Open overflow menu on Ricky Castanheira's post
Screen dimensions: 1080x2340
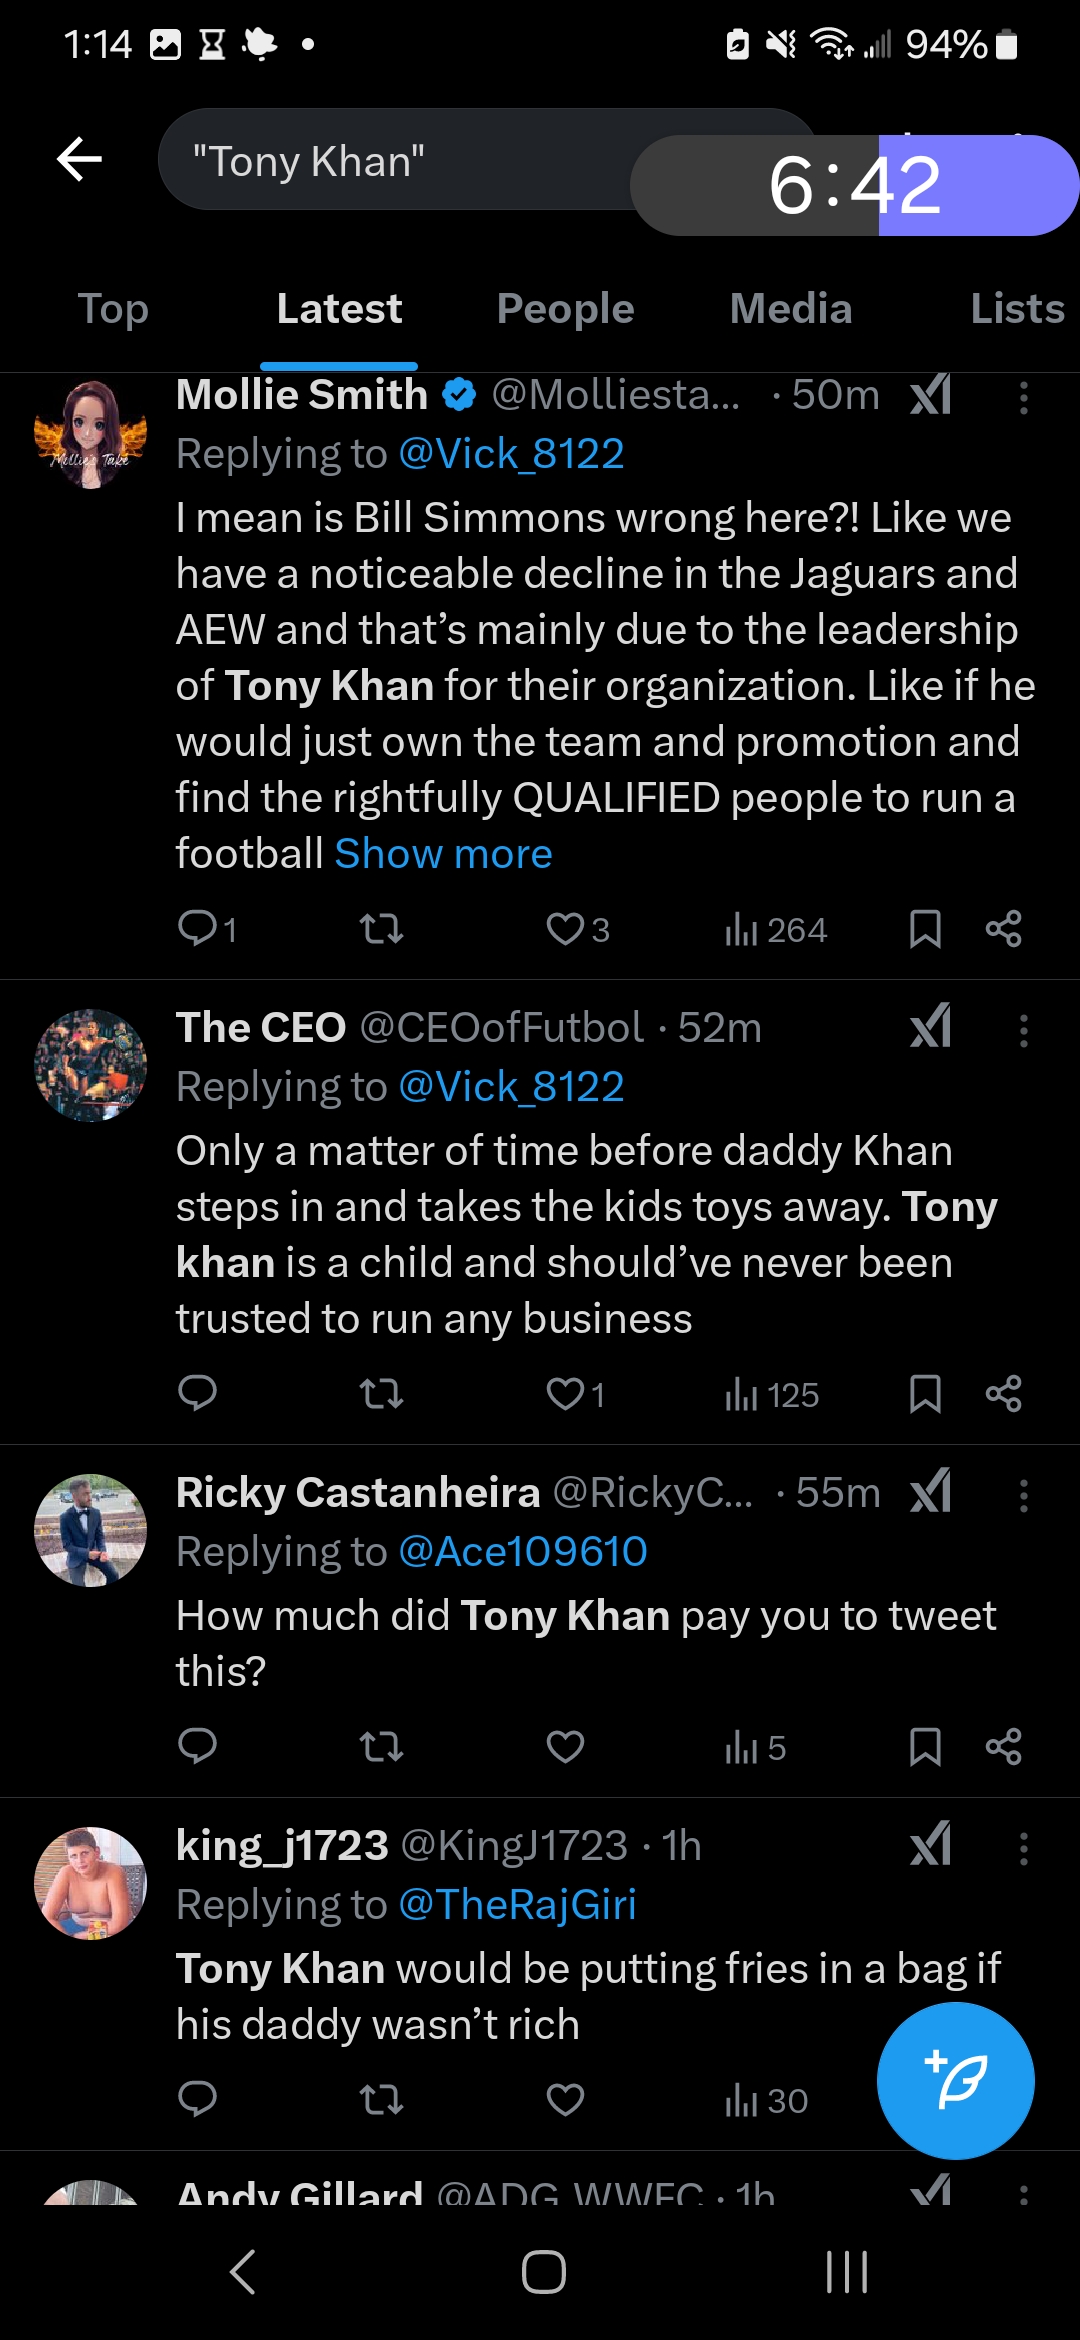pyautogui.click(x=1023, y=1495)
